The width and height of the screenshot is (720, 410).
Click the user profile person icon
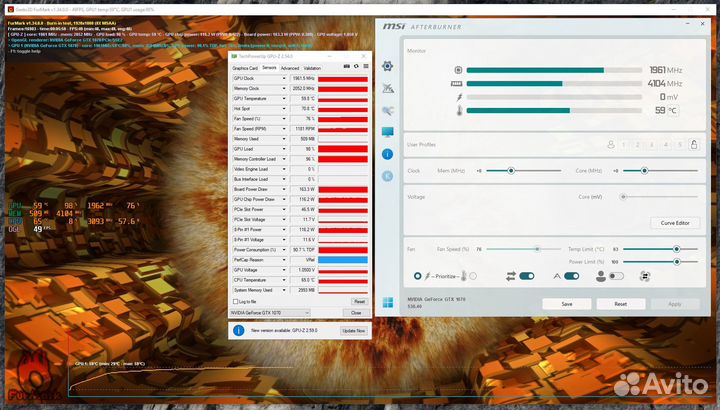pyautogui.click(x=611, y=145)
